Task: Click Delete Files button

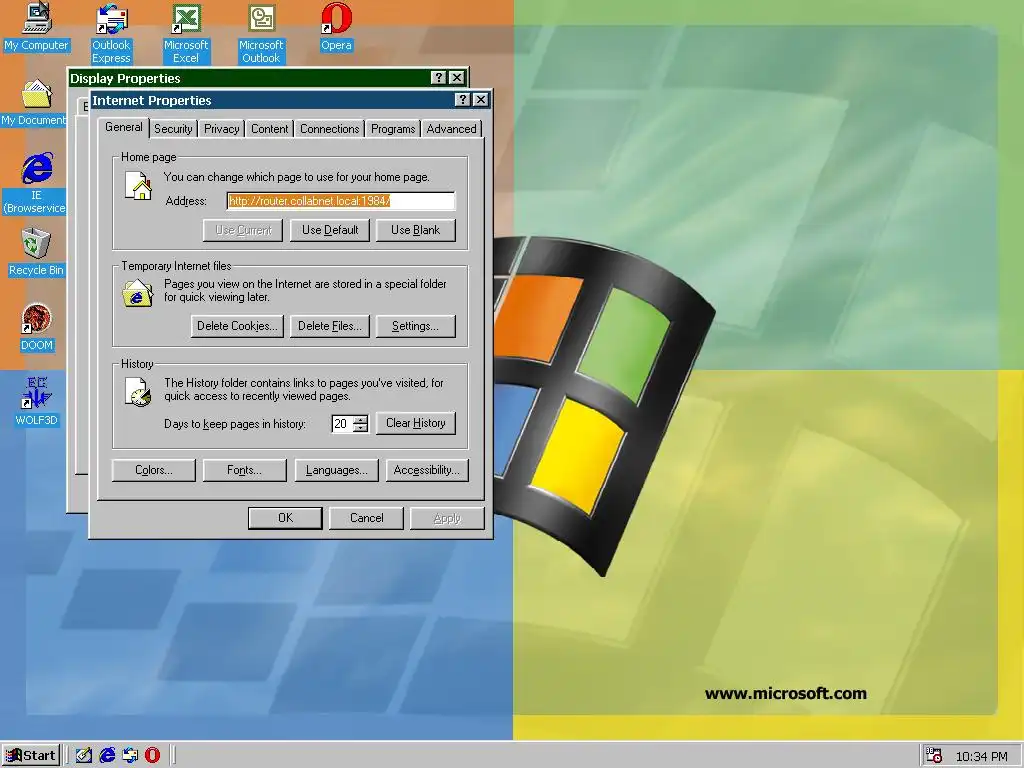Action: [330, 326]
